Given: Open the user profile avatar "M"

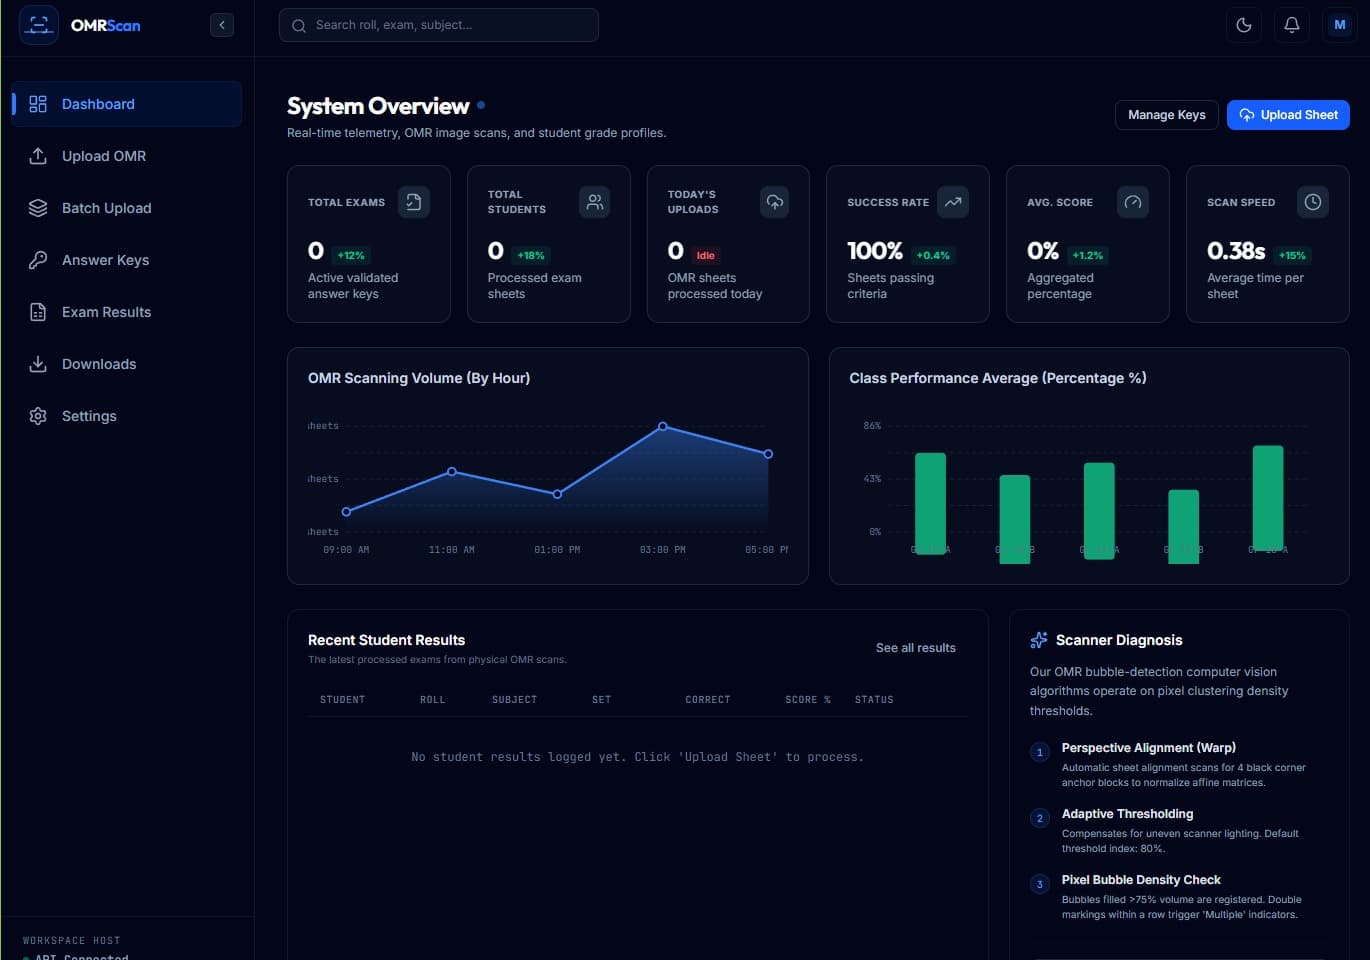Looking at the screenshot, I should [1340, 25].
